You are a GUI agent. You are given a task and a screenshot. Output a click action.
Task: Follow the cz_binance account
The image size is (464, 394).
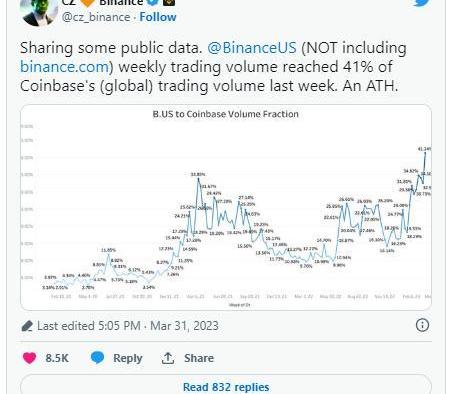coord(158,17)
